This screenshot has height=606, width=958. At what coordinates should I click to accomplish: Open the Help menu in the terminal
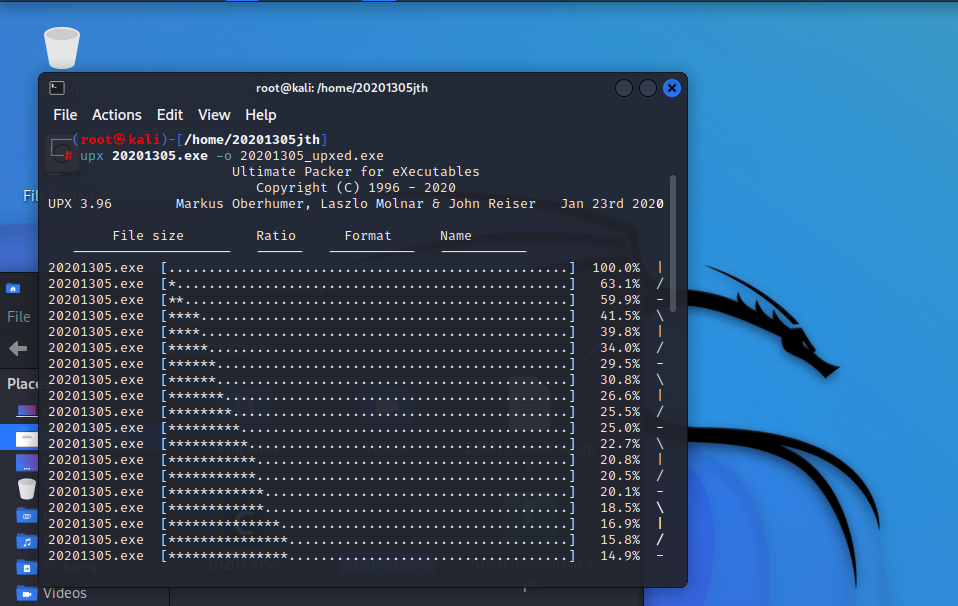tap(261, 115)
